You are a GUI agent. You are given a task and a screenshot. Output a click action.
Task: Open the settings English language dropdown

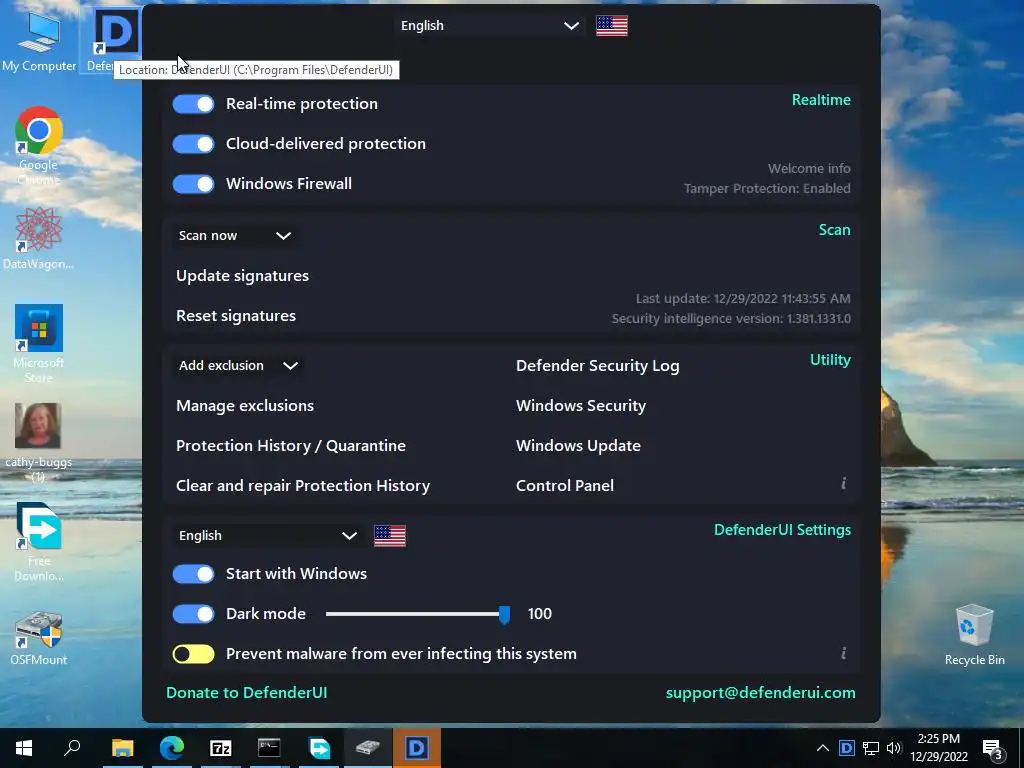(268, 536)
